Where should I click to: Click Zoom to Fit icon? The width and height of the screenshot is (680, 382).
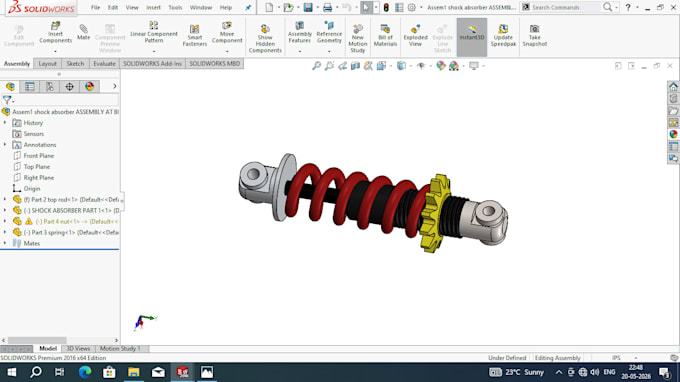[317, 66]
